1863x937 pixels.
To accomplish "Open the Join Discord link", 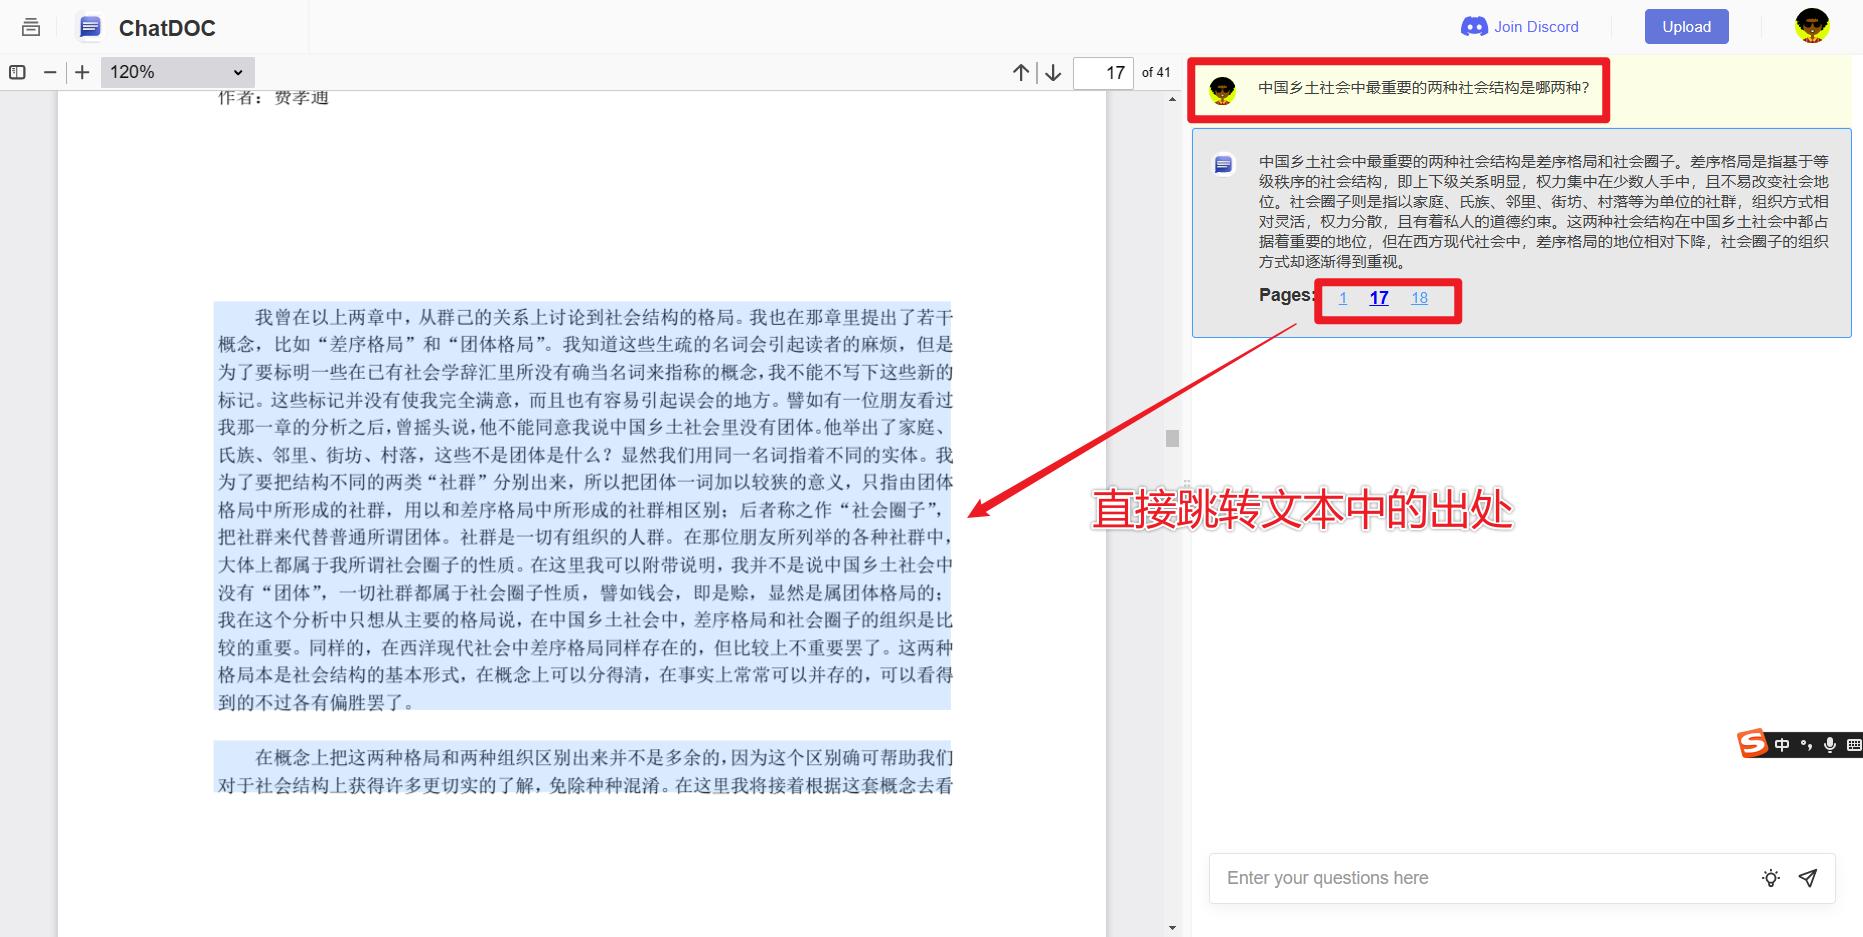I will (1534, 26).
